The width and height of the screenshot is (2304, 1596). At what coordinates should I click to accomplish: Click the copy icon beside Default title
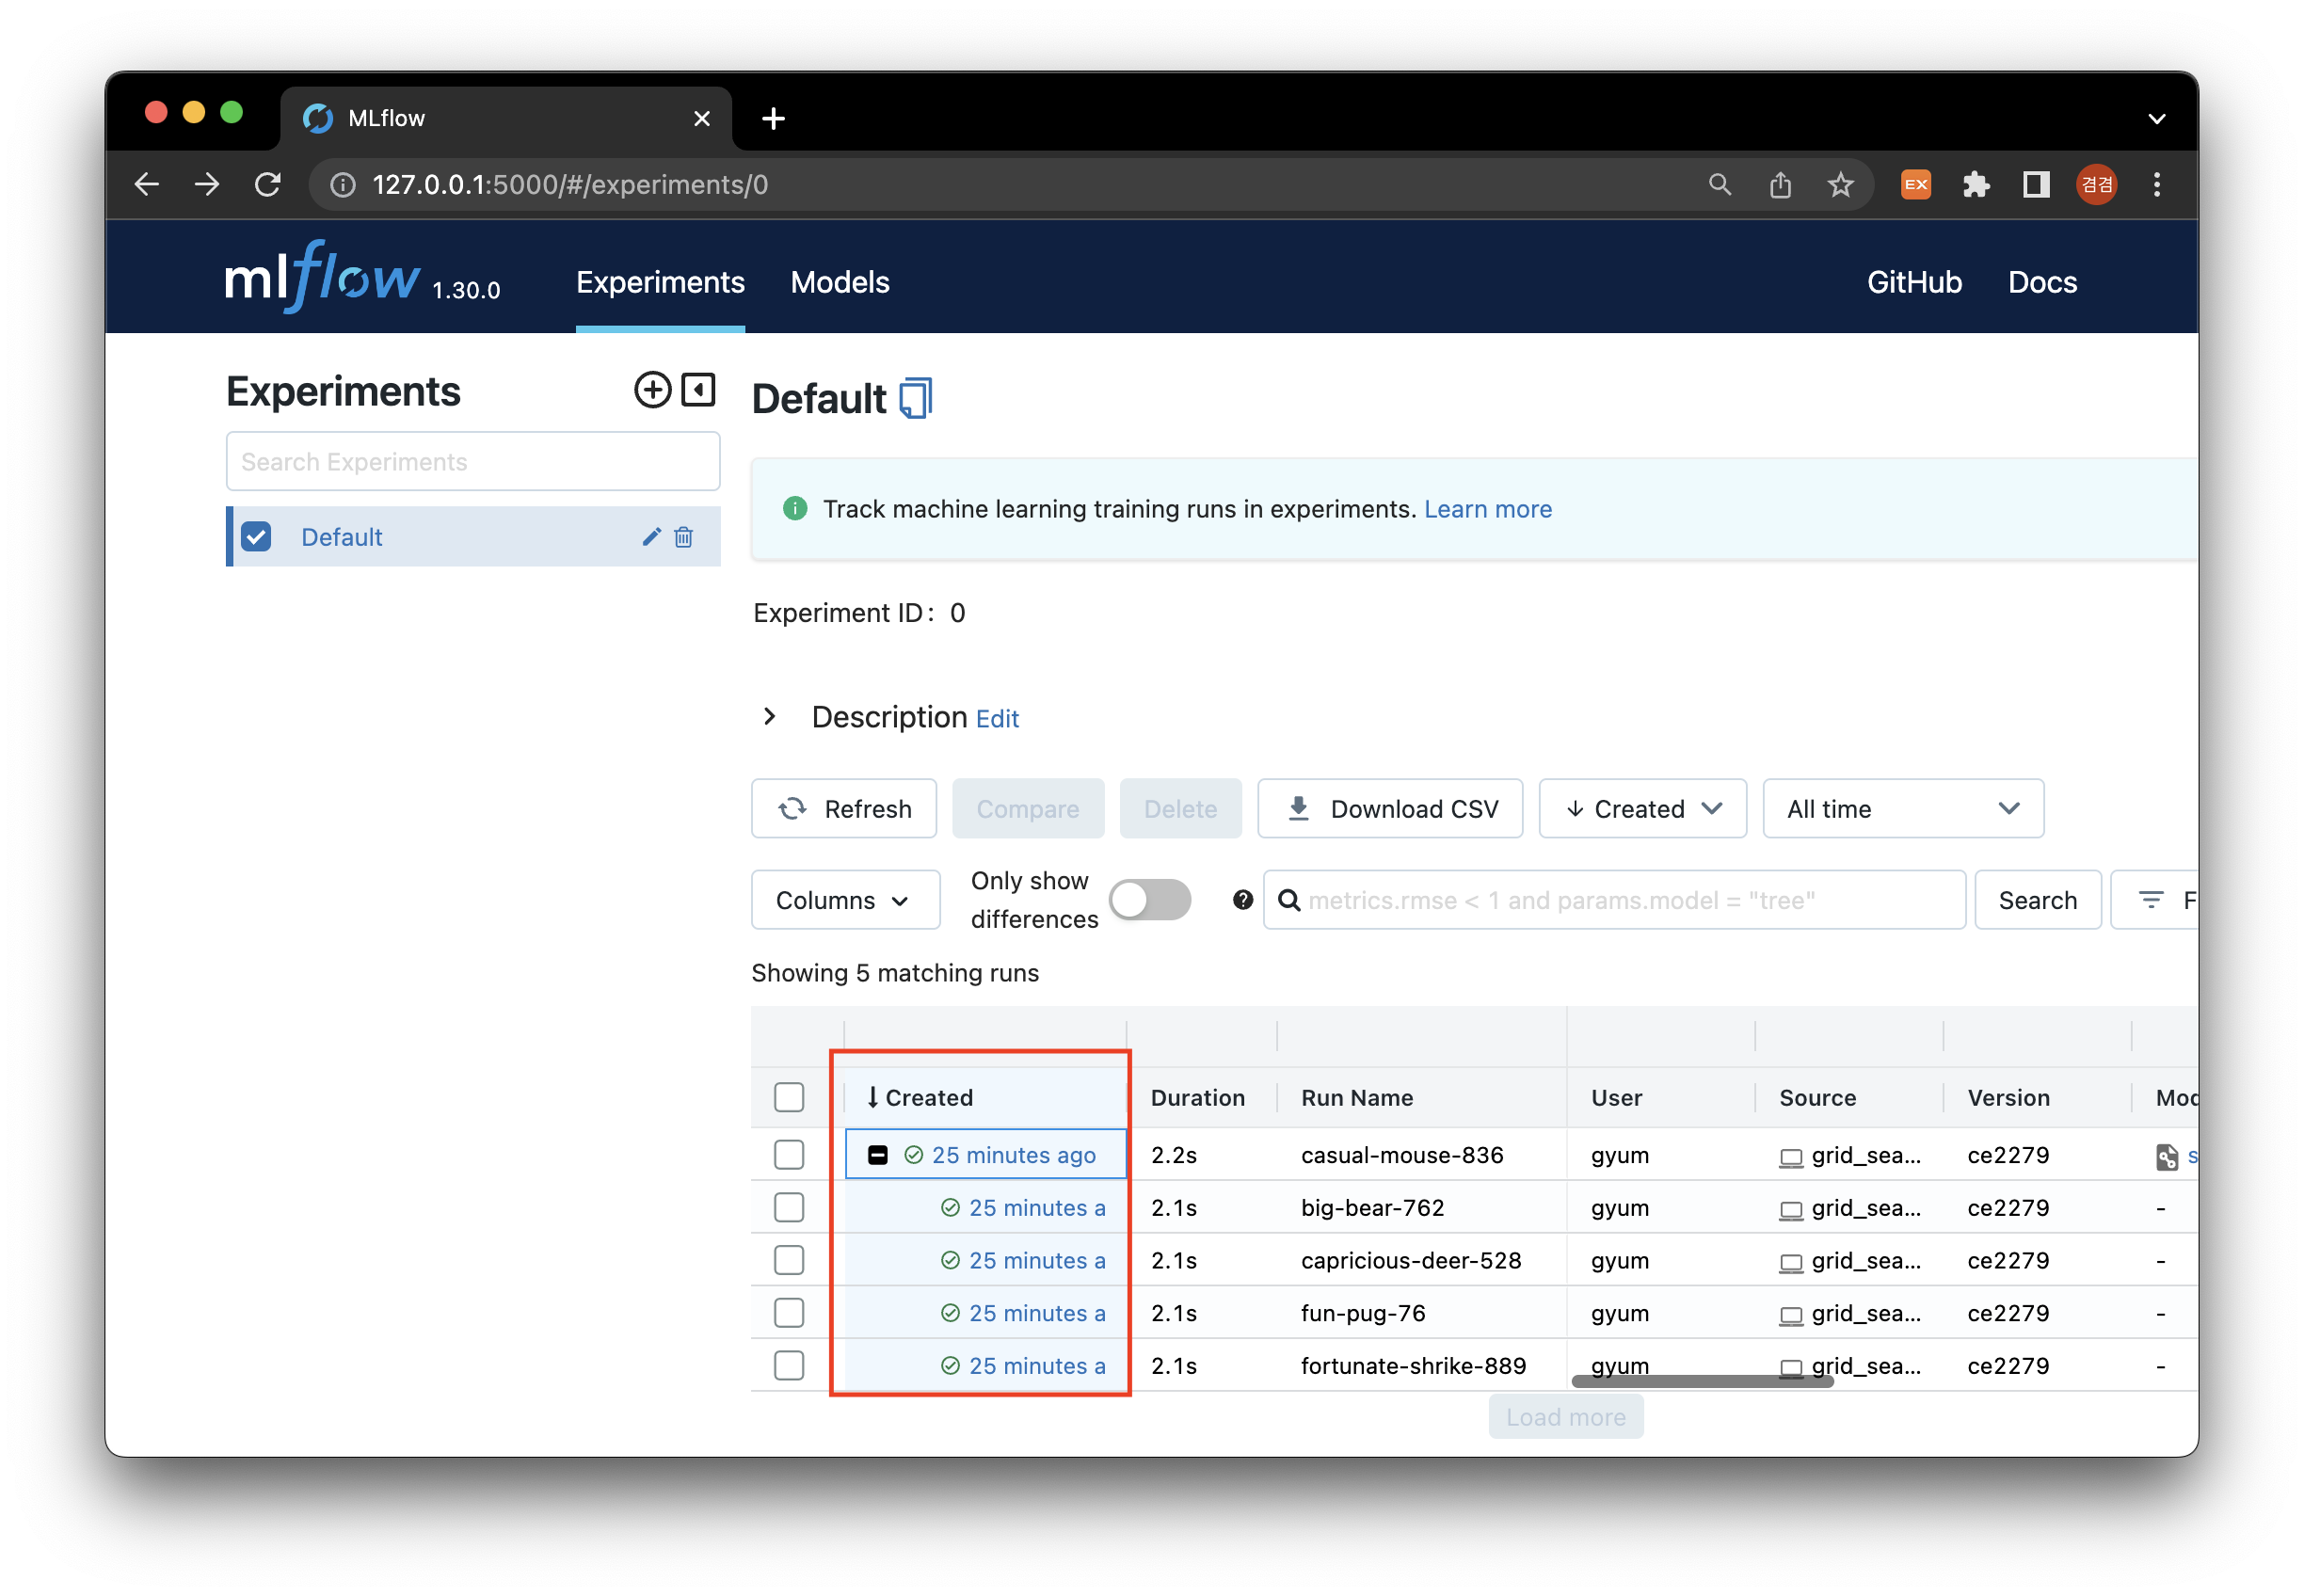tap(915, 398)
